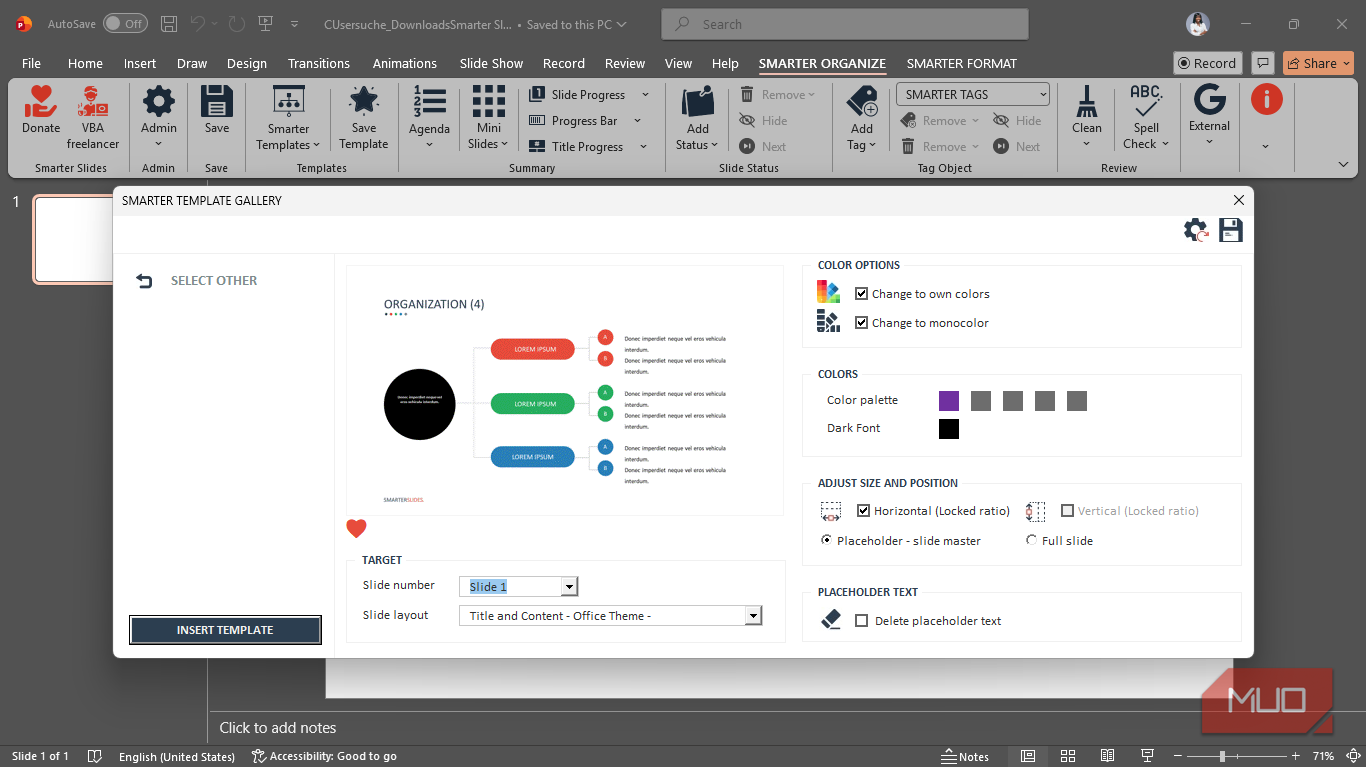The width and height of the screenshot is (1366, 768).
Task: Open the Comments icon in title bar
Action: point(1263,63)
